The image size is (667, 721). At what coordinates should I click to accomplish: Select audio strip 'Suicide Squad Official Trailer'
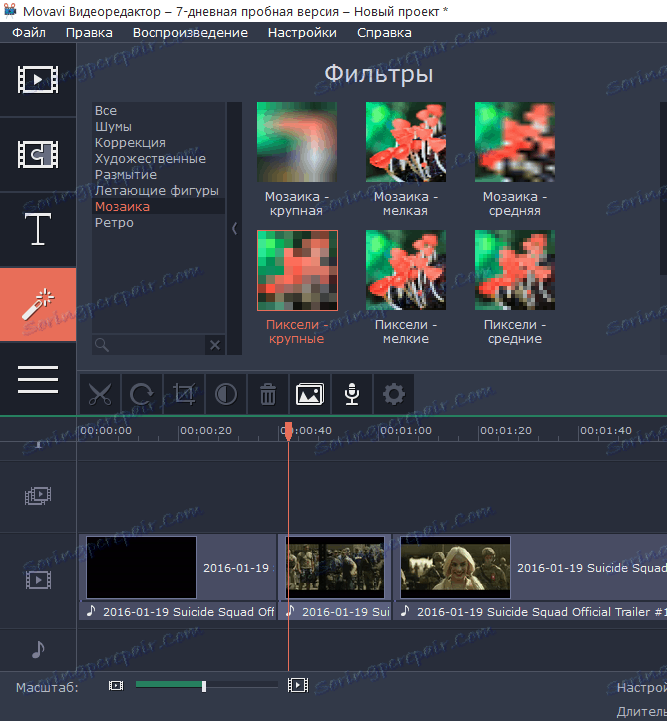[530, 612]
